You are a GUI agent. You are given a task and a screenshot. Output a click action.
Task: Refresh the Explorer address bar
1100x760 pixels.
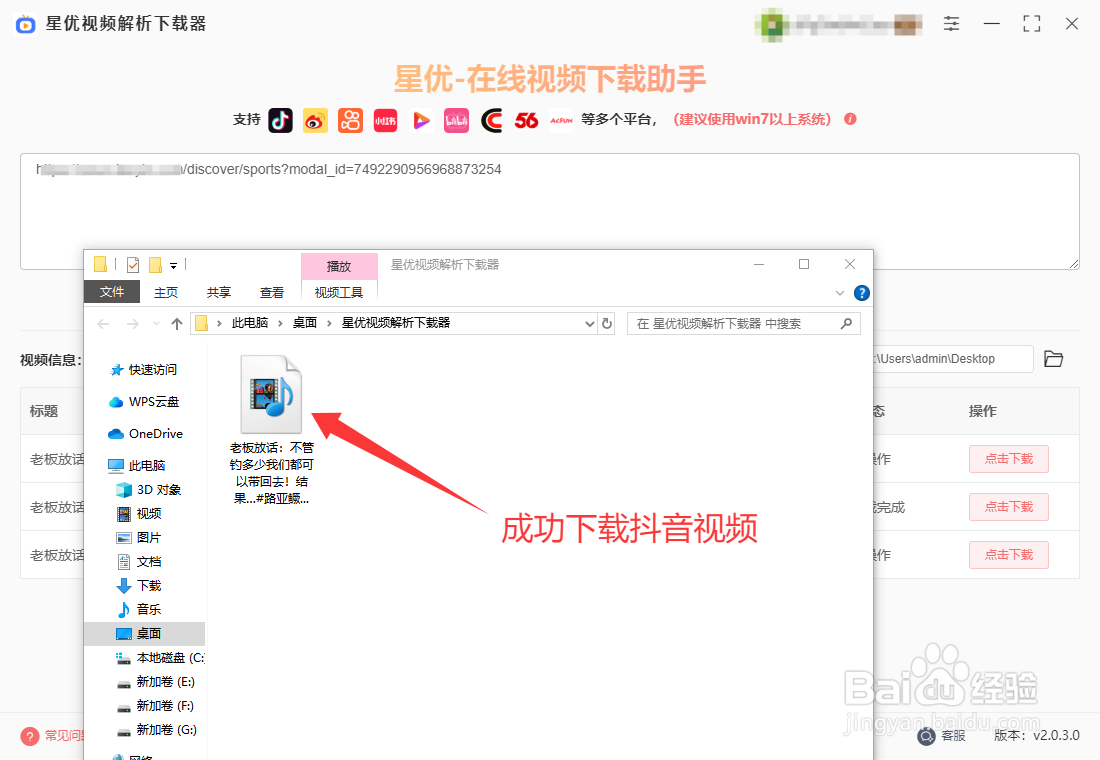pyautogui.click(x=607, y=324)
